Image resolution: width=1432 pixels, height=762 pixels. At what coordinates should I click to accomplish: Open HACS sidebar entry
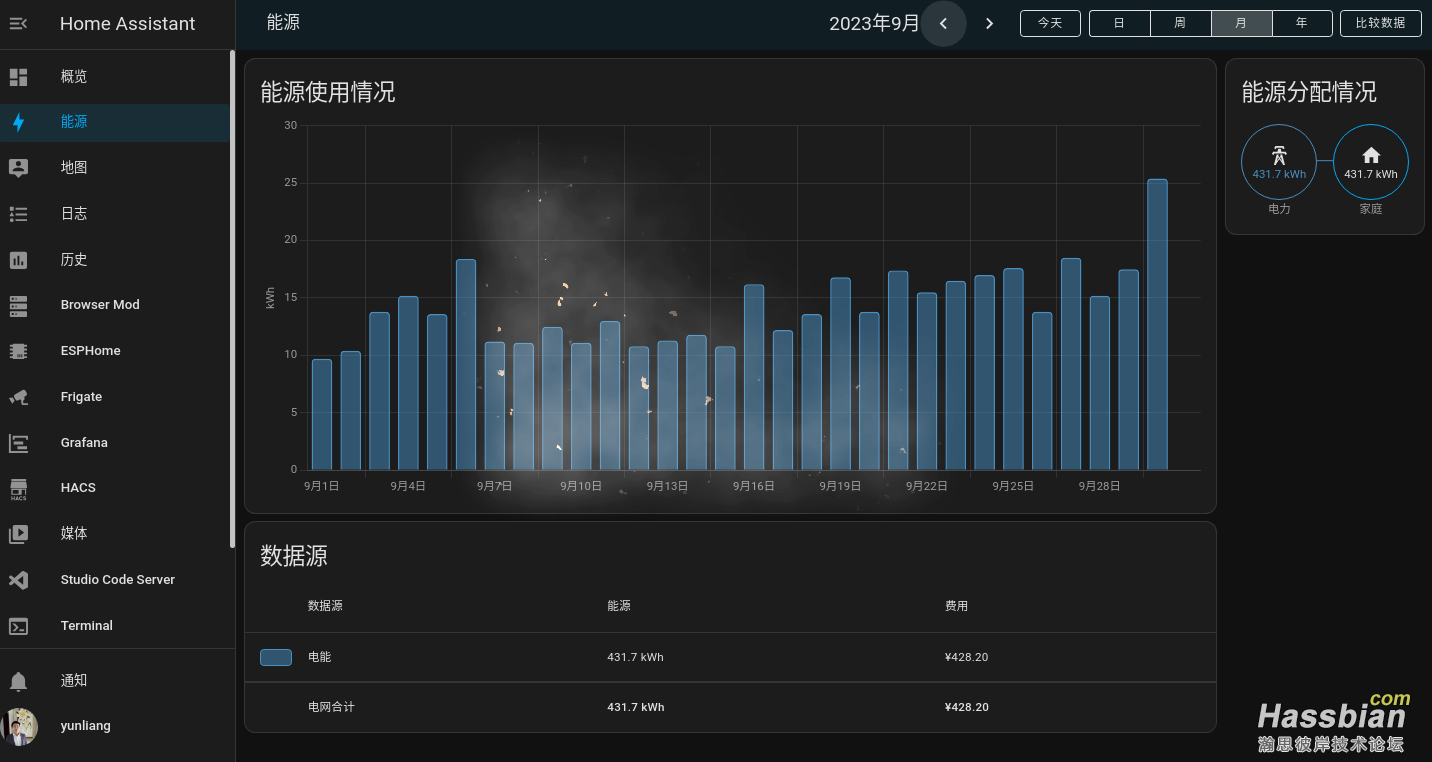click(115, 488)
